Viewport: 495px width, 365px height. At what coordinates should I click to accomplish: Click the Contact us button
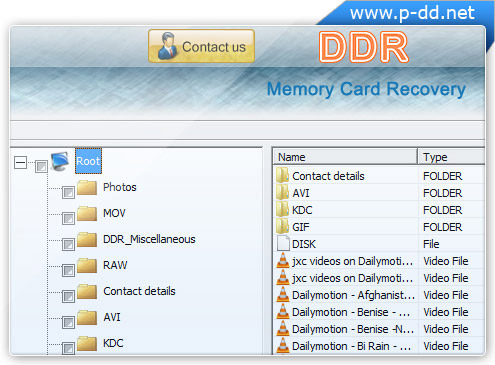pos(201,46)
